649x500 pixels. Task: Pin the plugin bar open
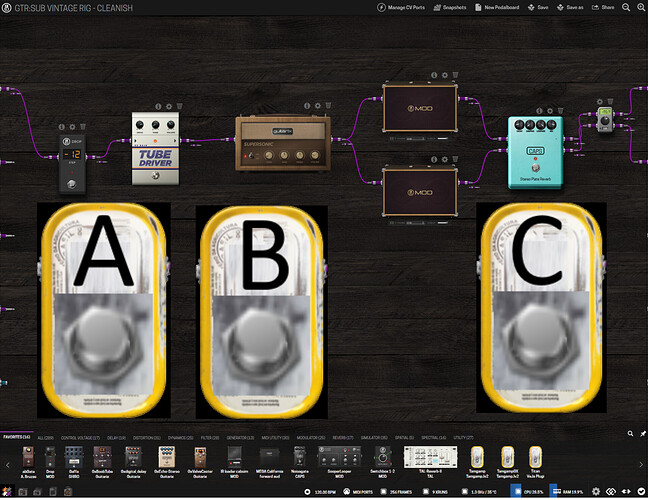click(x=643, y=433)
